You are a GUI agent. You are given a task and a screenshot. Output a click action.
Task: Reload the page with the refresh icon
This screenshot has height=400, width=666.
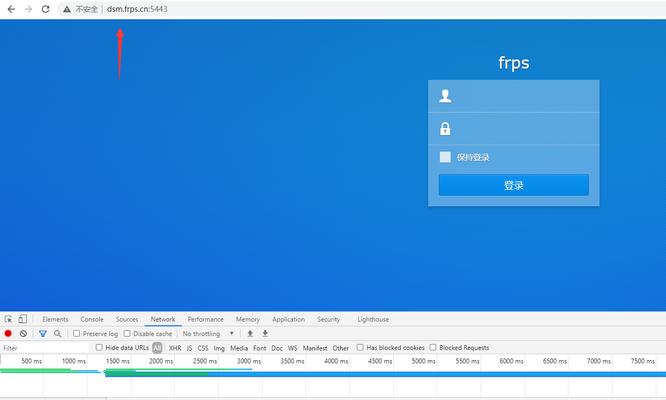pos(45,9)
